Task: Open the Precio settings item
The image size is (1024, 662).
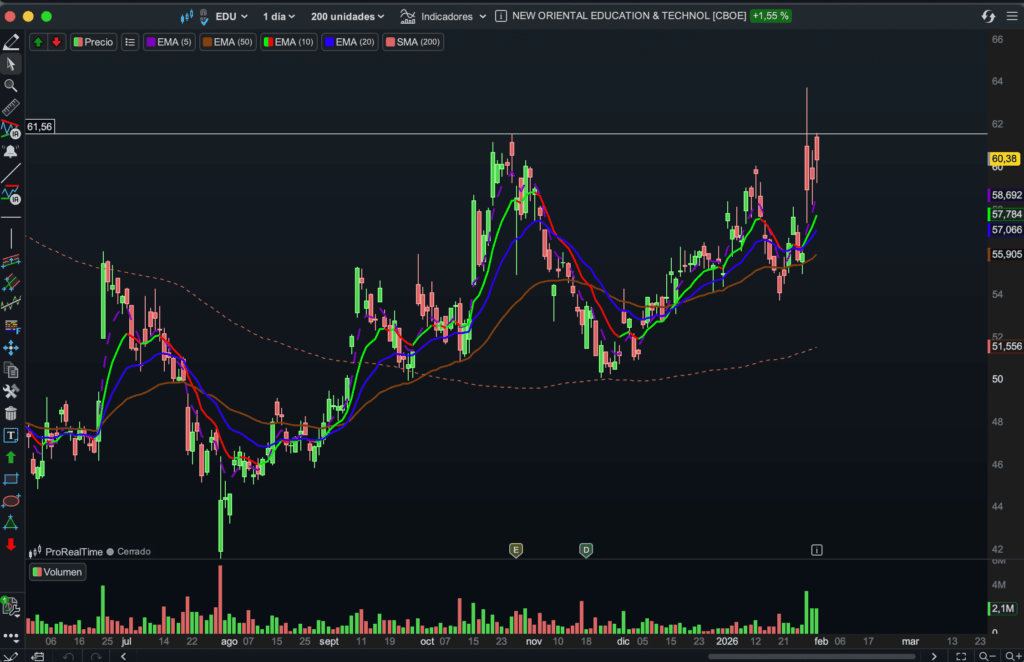Action: (x=92, y=42)
